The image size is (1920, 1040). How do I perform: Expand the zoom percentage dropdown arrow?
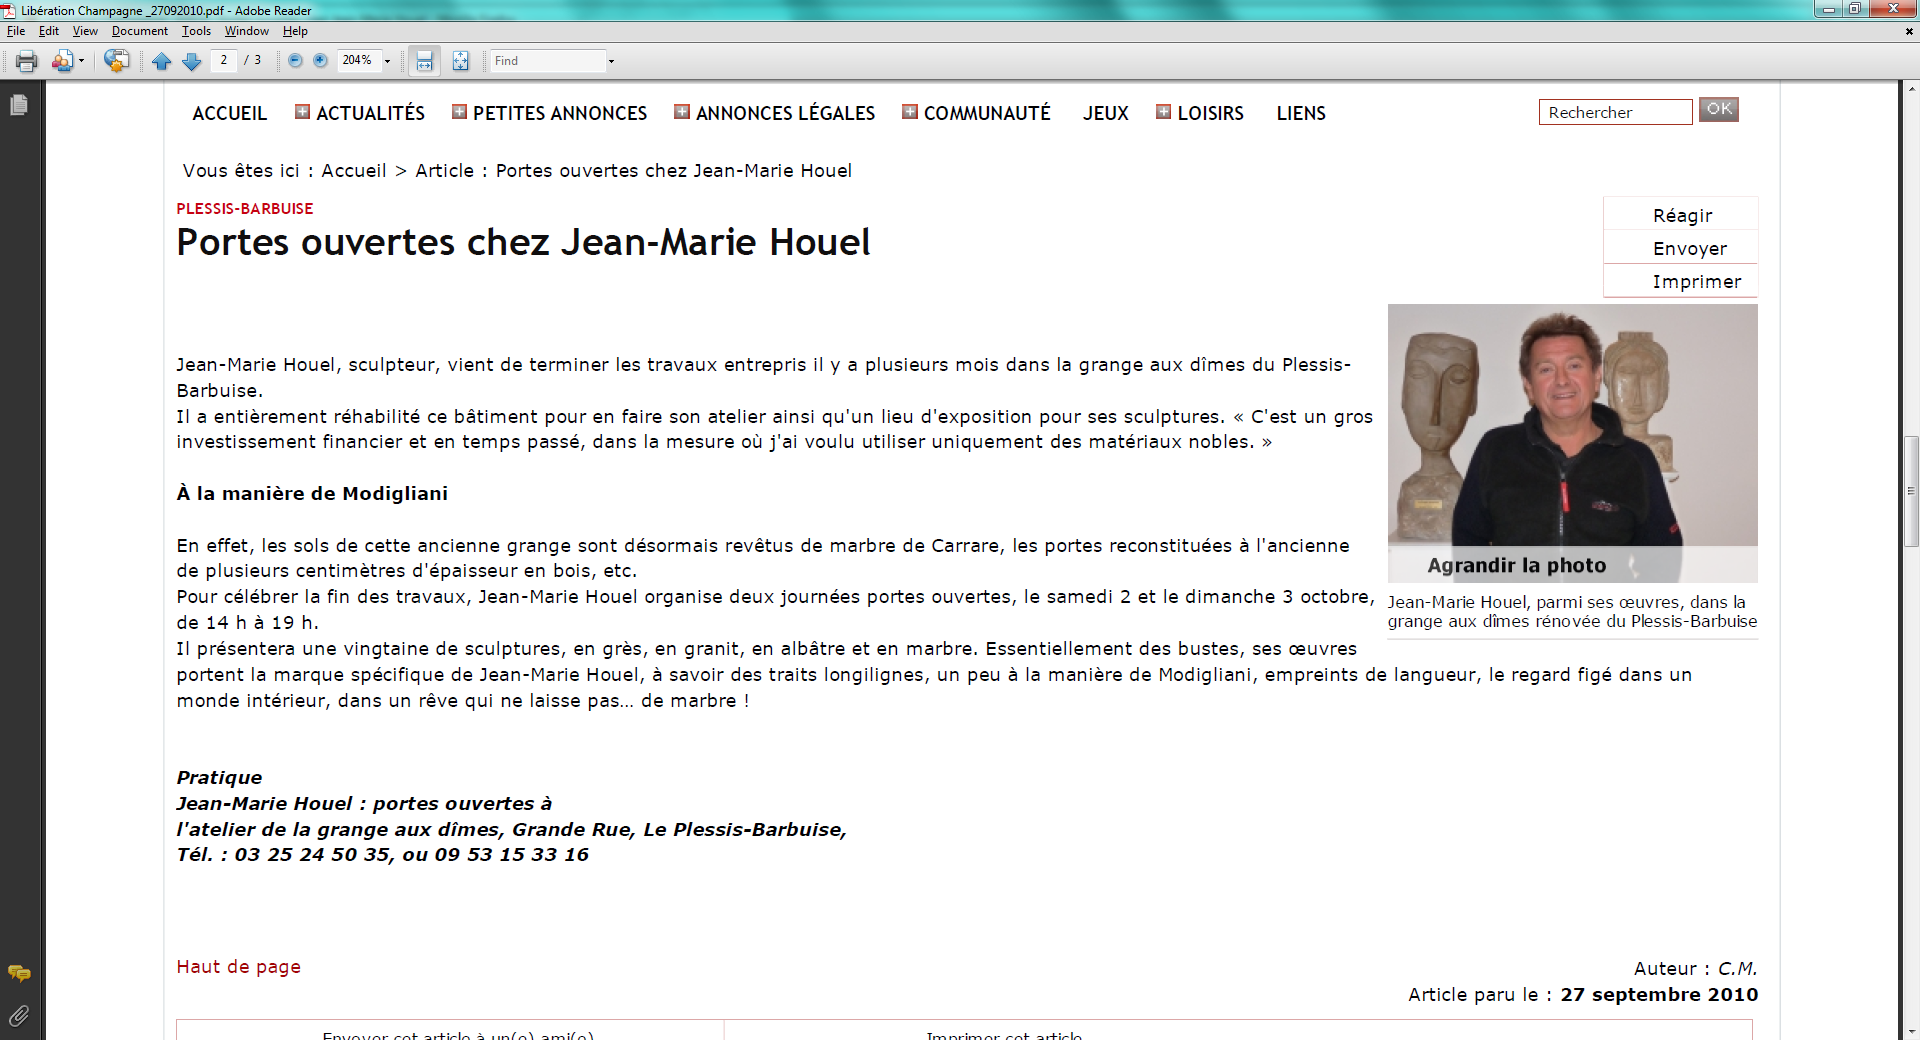click(388, 62)
